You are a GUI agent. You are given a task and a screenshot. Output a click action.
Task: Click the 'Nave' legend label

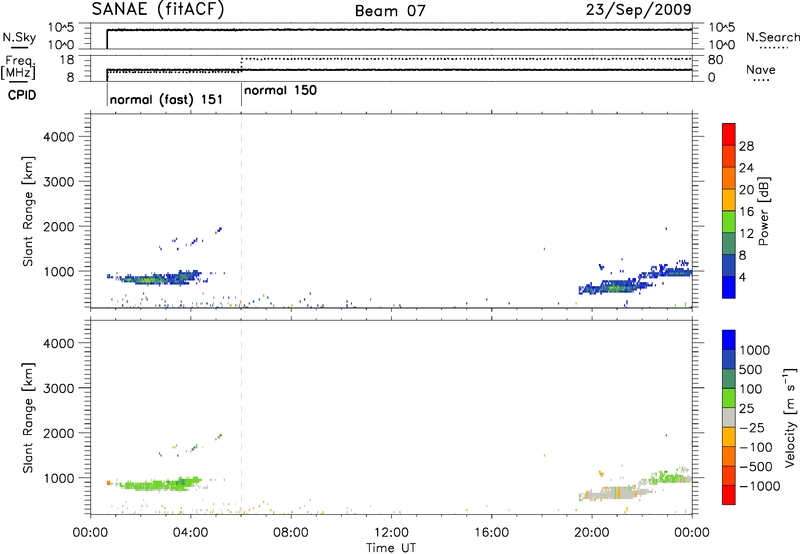(760, 70)
